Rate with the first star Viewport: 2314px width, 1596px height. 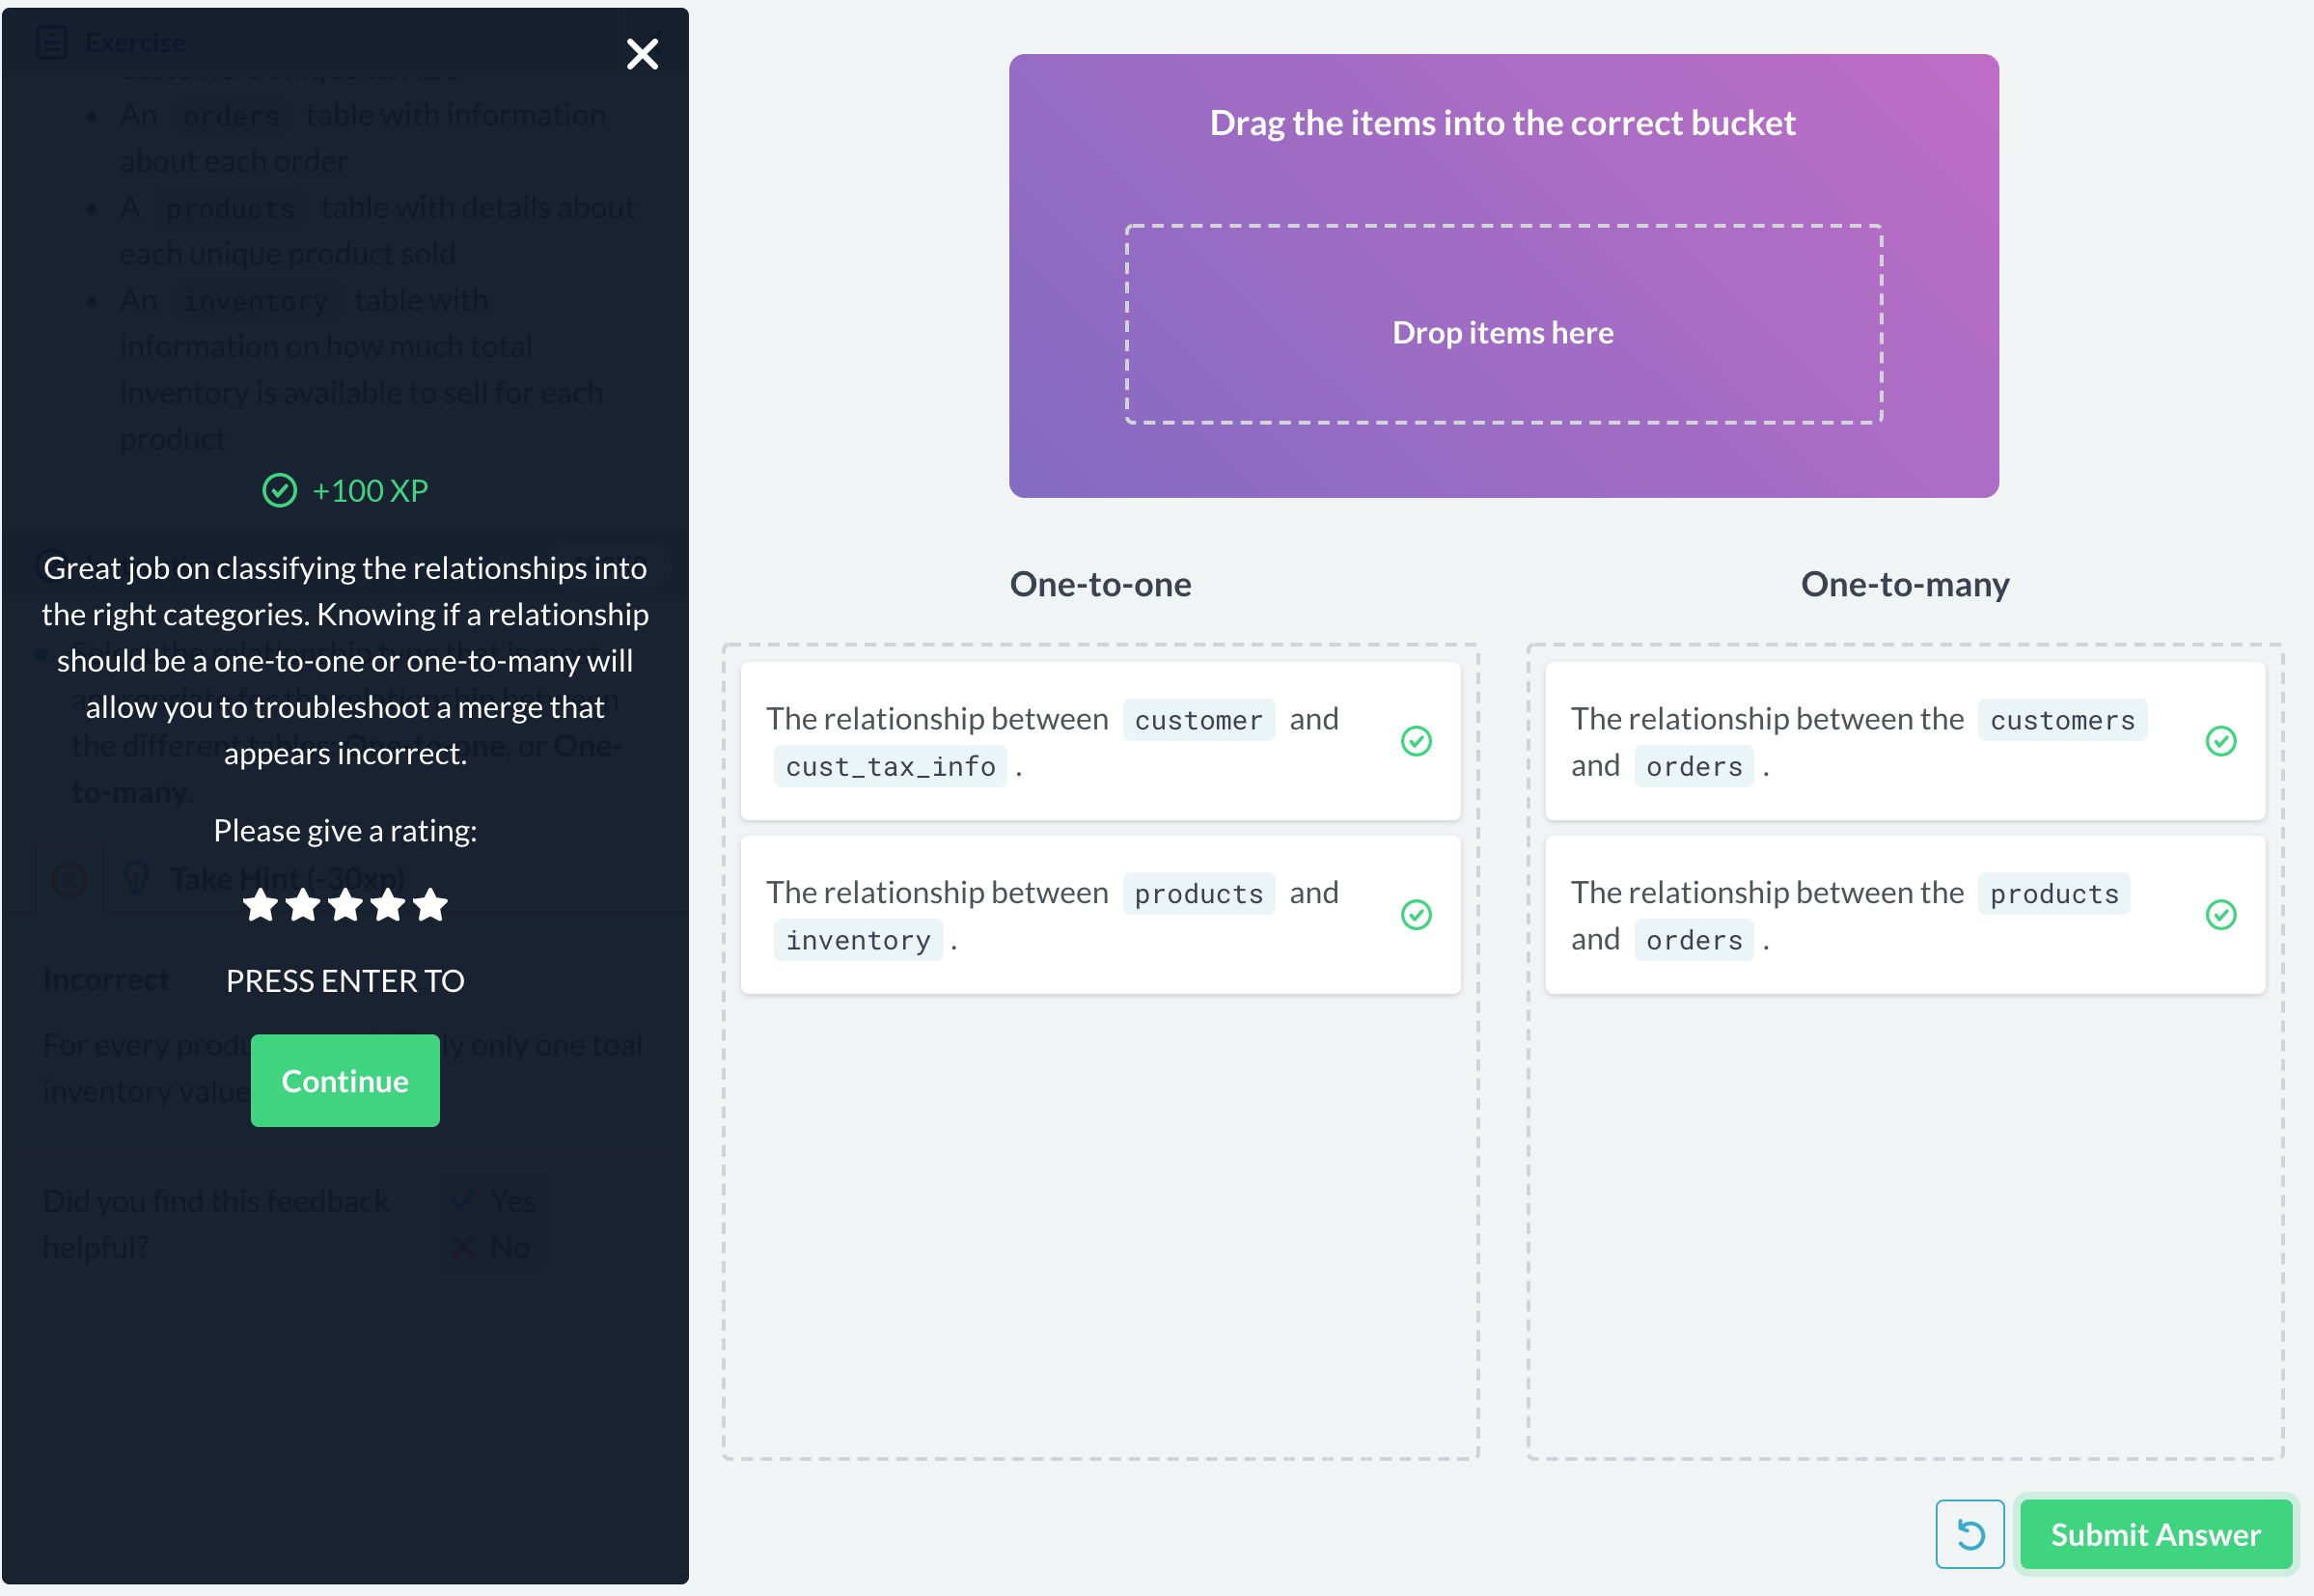tap(261, 905)
